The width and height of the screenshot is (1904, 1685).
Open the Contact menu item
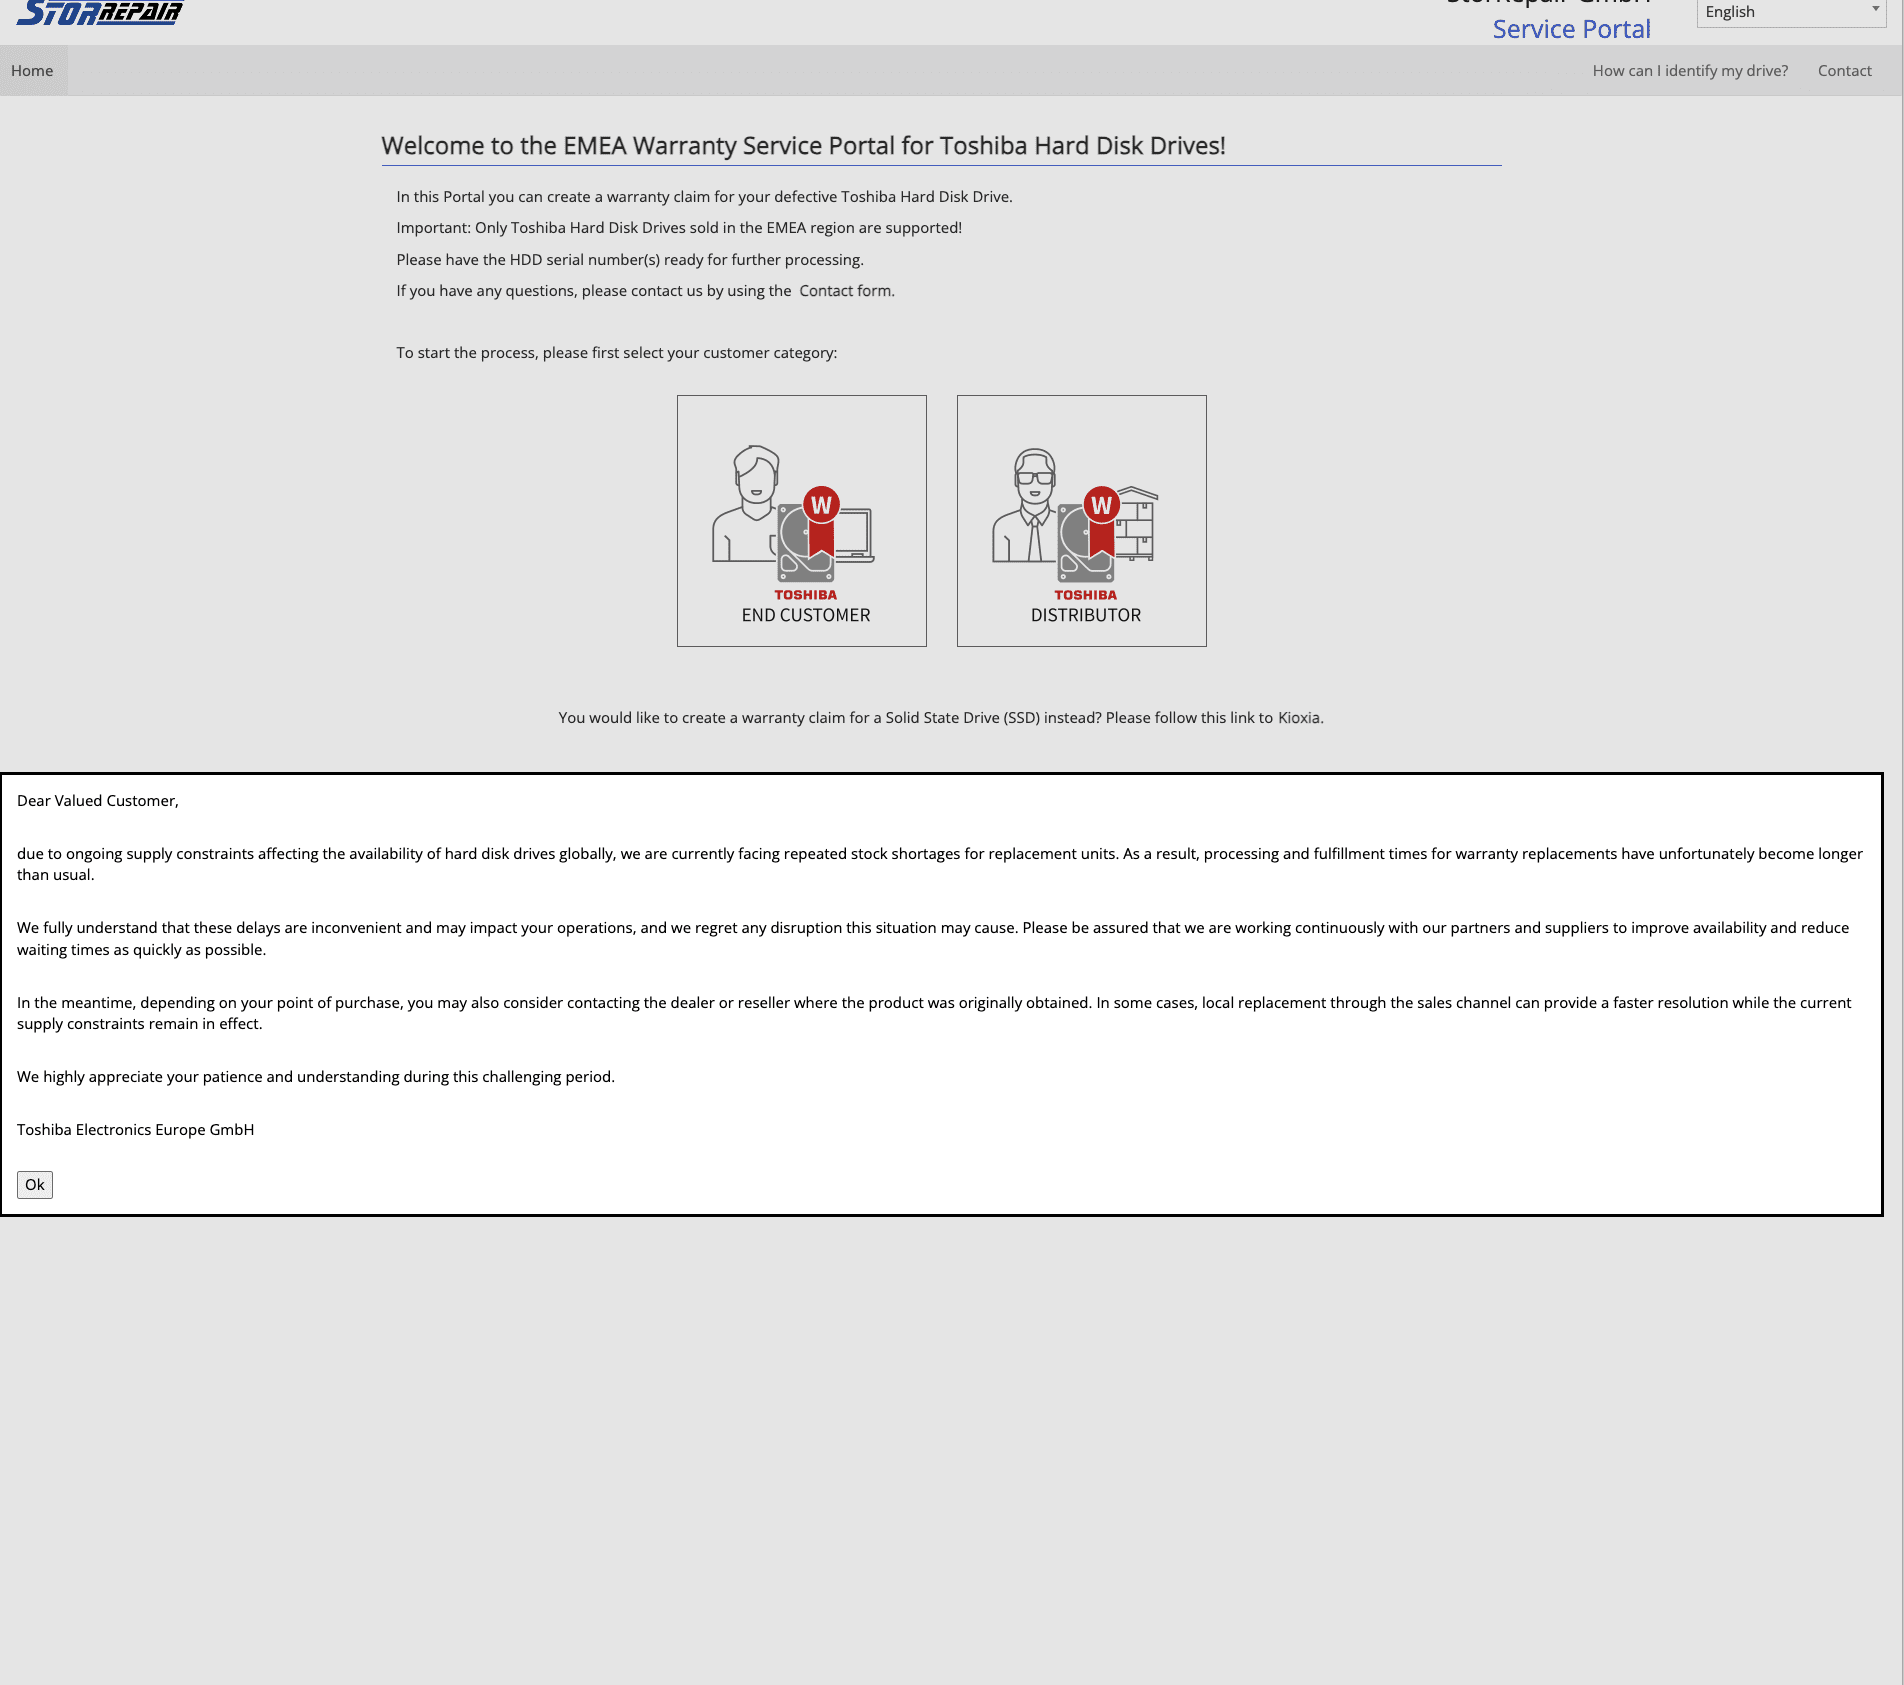[x=1845, y=71]
